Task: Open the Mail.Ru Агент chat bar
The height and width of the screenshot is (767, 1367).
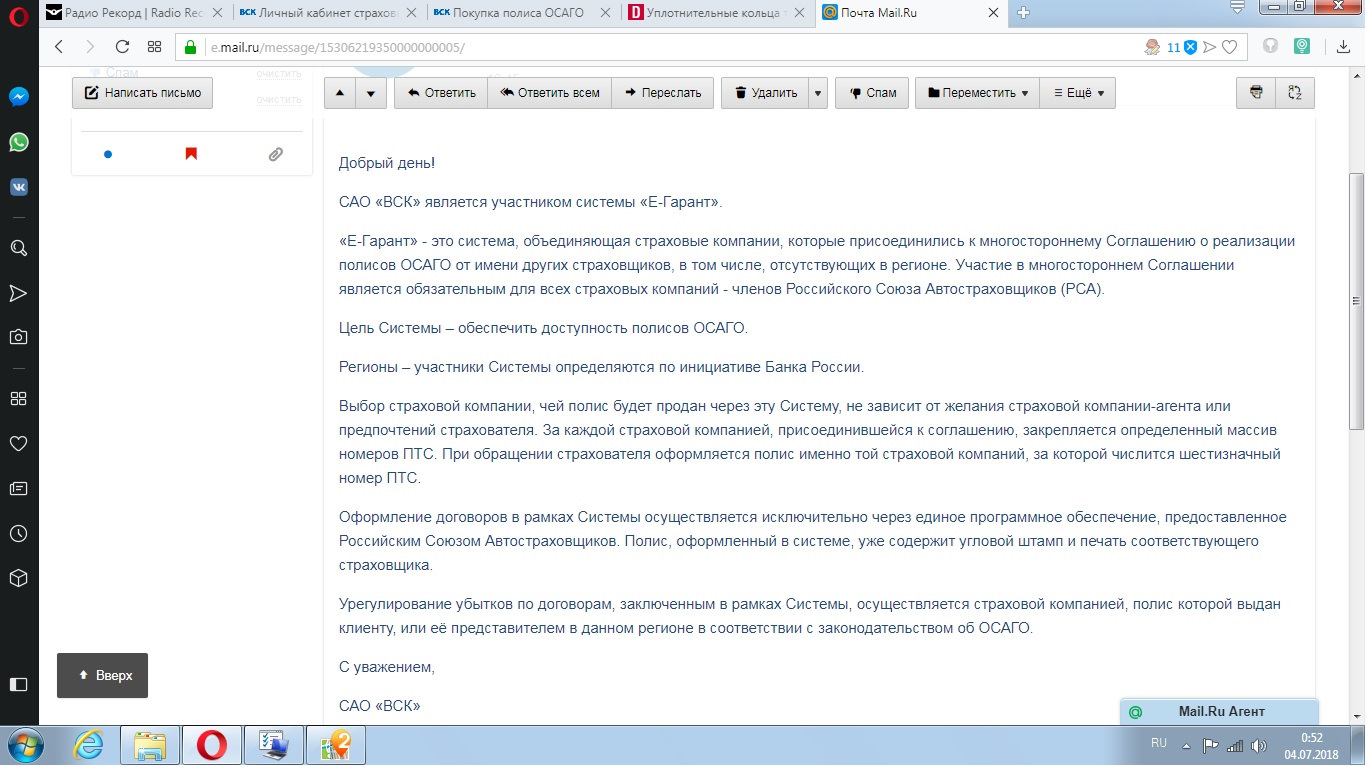Action: [1220, 711]
